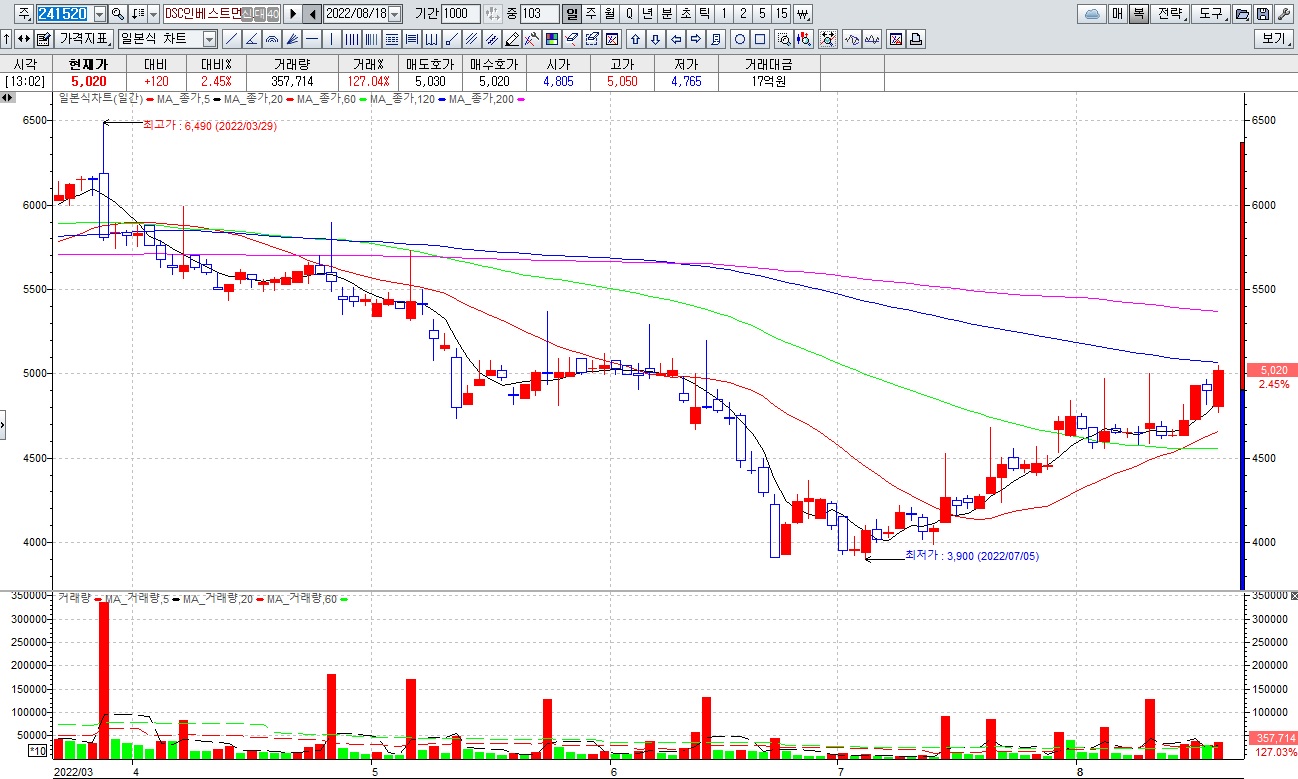Image resolution: width=1298 pixels, height=779 pixels.
Task: Click the save diskette icon
Action: 1263,14
